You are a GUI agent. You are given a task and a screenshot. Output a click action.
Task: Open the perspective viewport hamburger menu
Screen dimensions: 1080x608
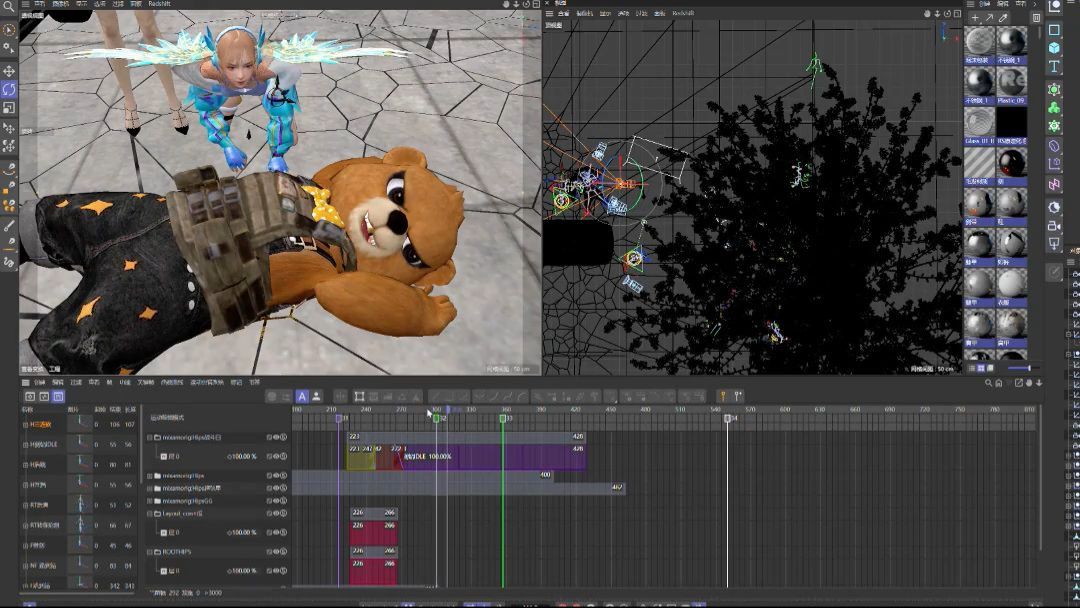tap(25, 4)
